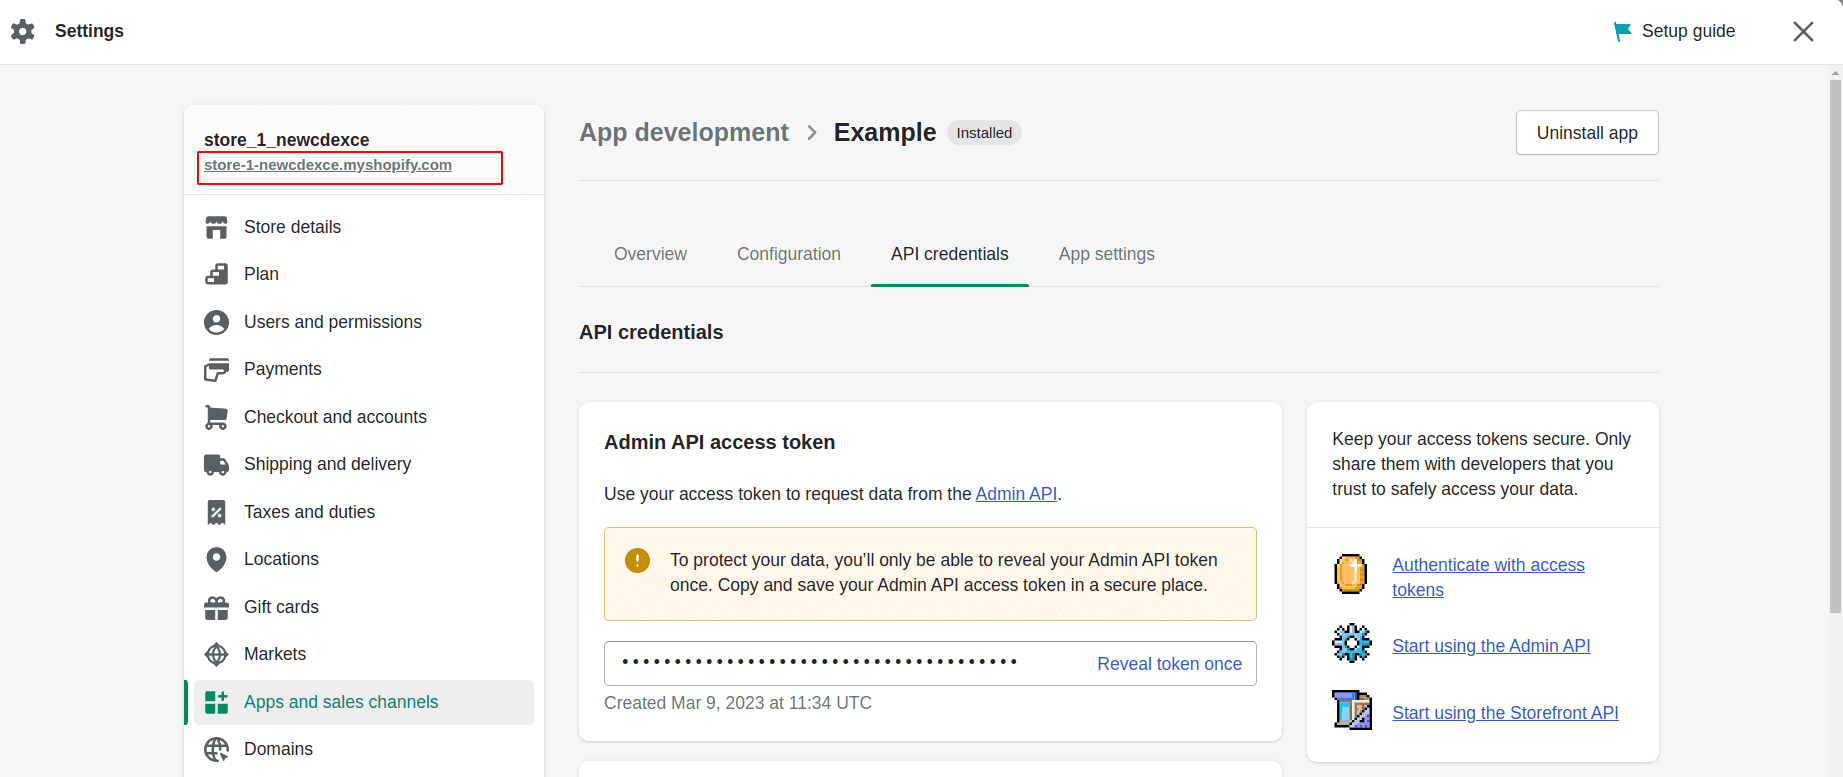Go to the App settings tab
Viewport: 1843px width, 777px height.
[1106, 254]
